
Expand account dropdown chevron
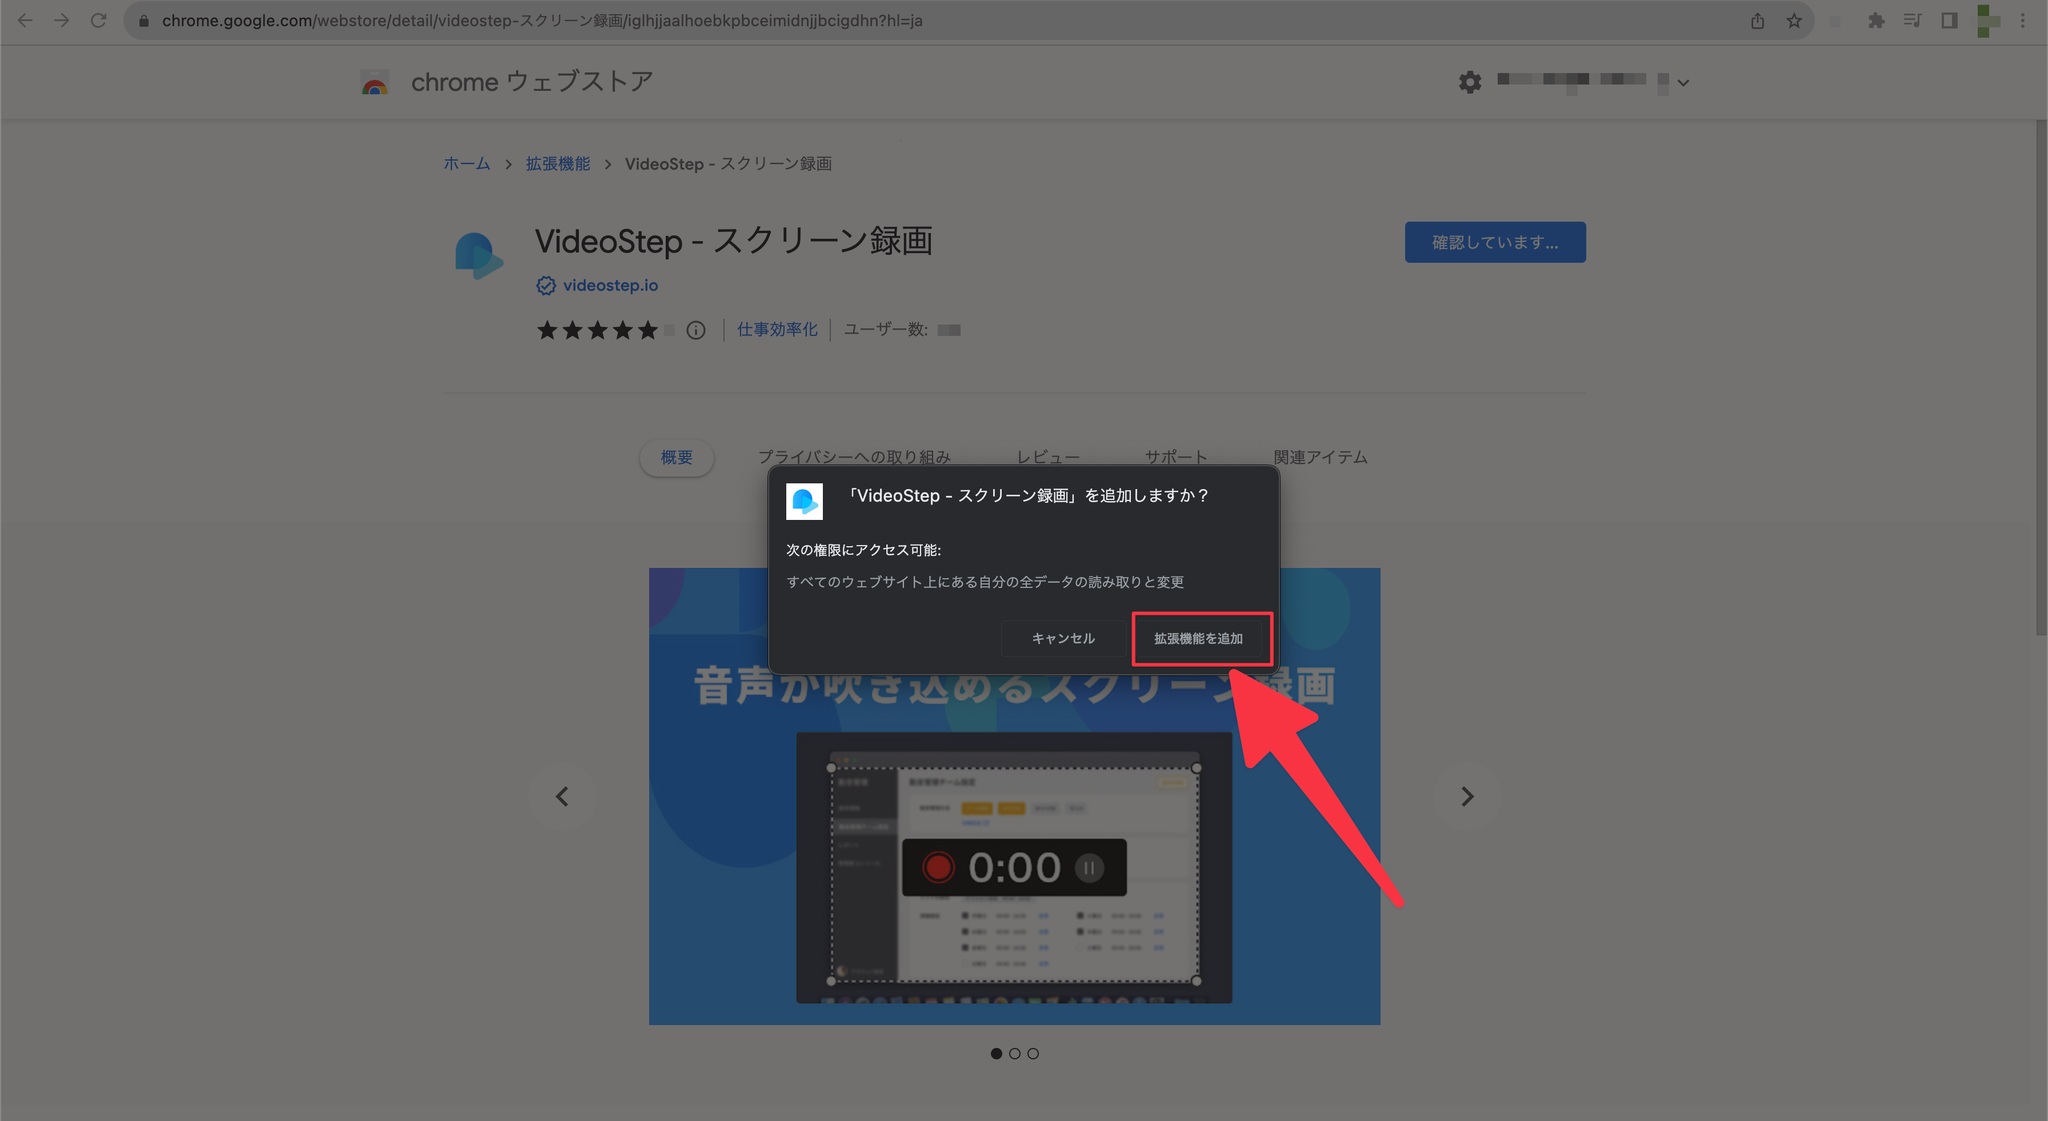pyautogui.click(x=1683, y=83)
